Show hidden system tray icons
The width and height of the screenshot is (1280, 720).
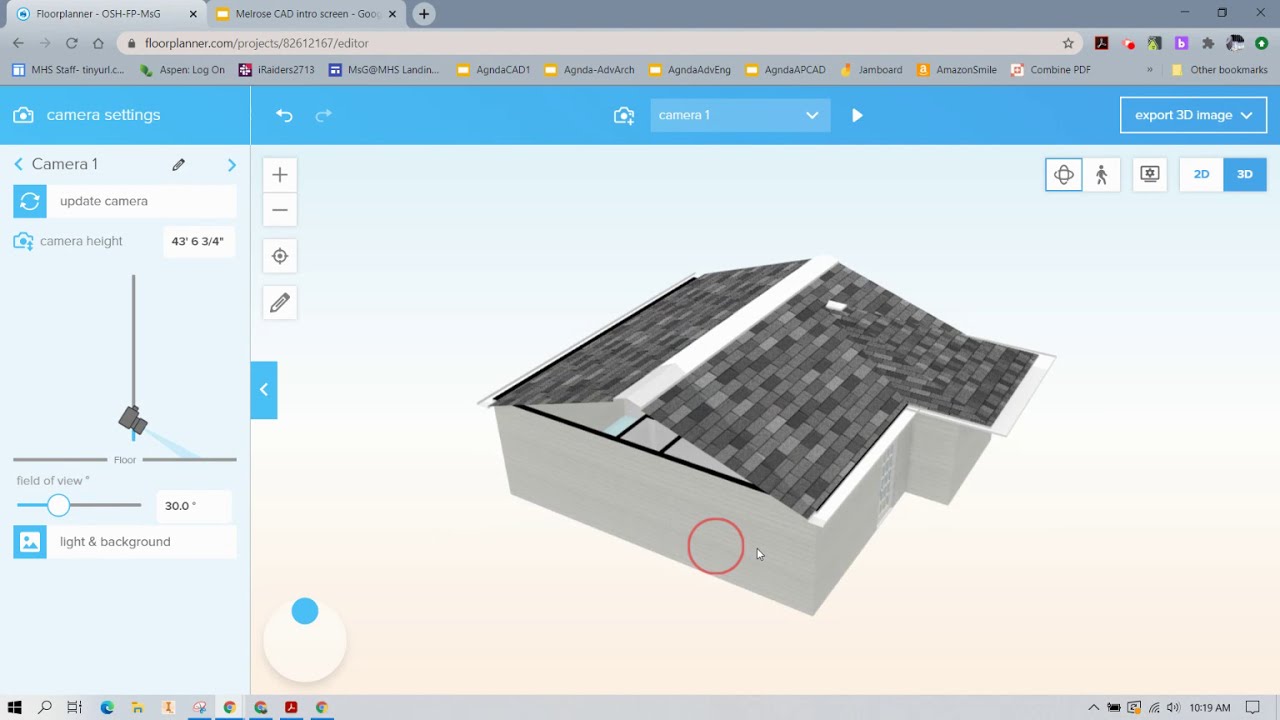[1093, 708]
